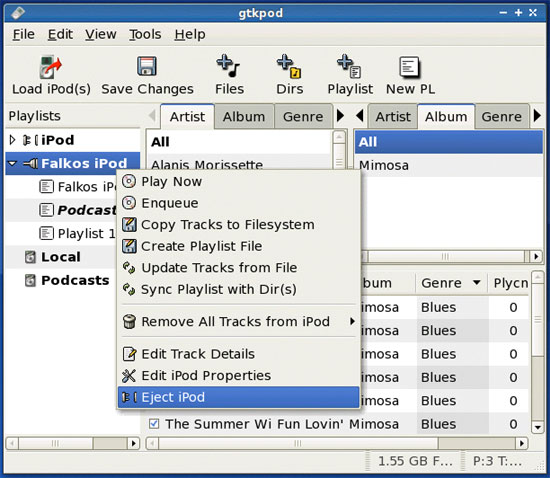The height and width of the screenshot is (478, 550).
Task: Click the Play Now disc icon
Action: [x=129, y=181]
